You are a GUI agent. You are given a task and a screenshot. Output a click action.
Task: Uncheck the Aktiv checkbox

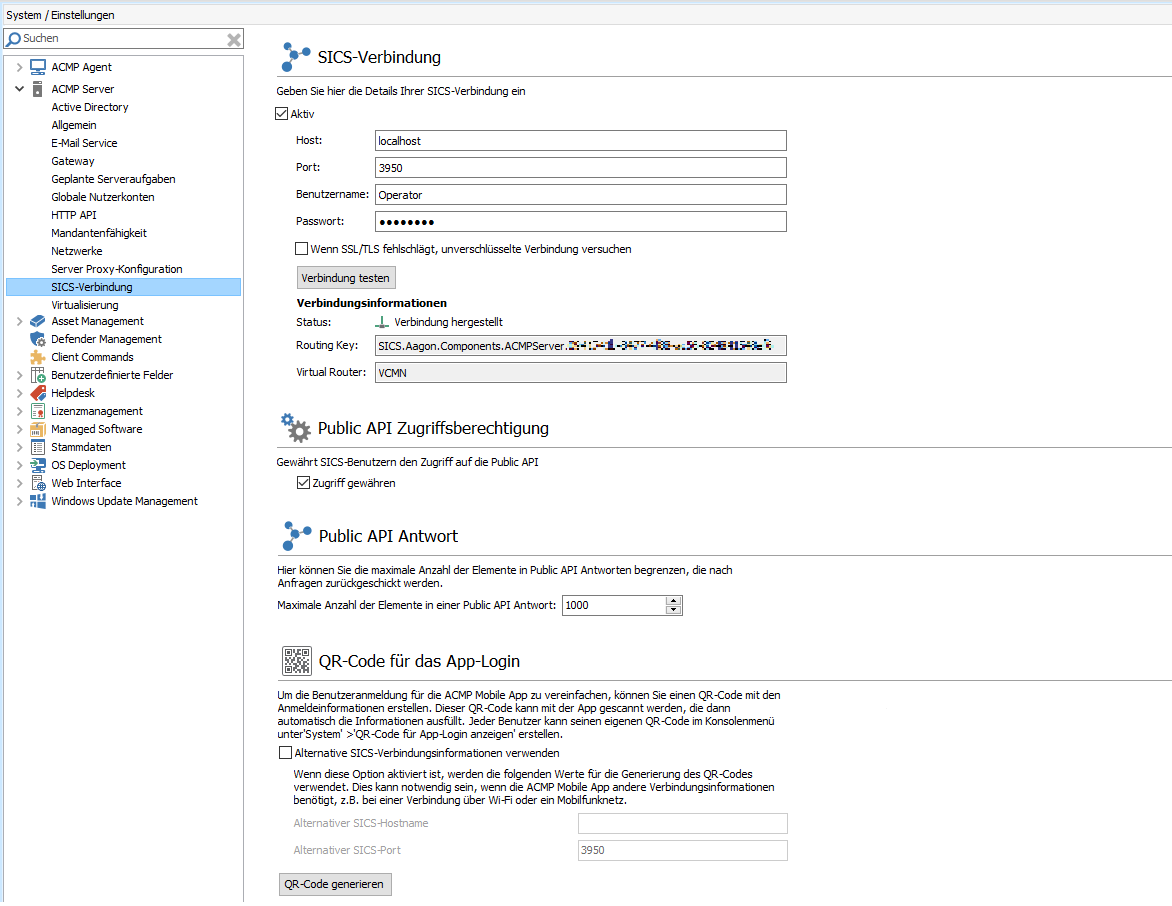[282, 113]
